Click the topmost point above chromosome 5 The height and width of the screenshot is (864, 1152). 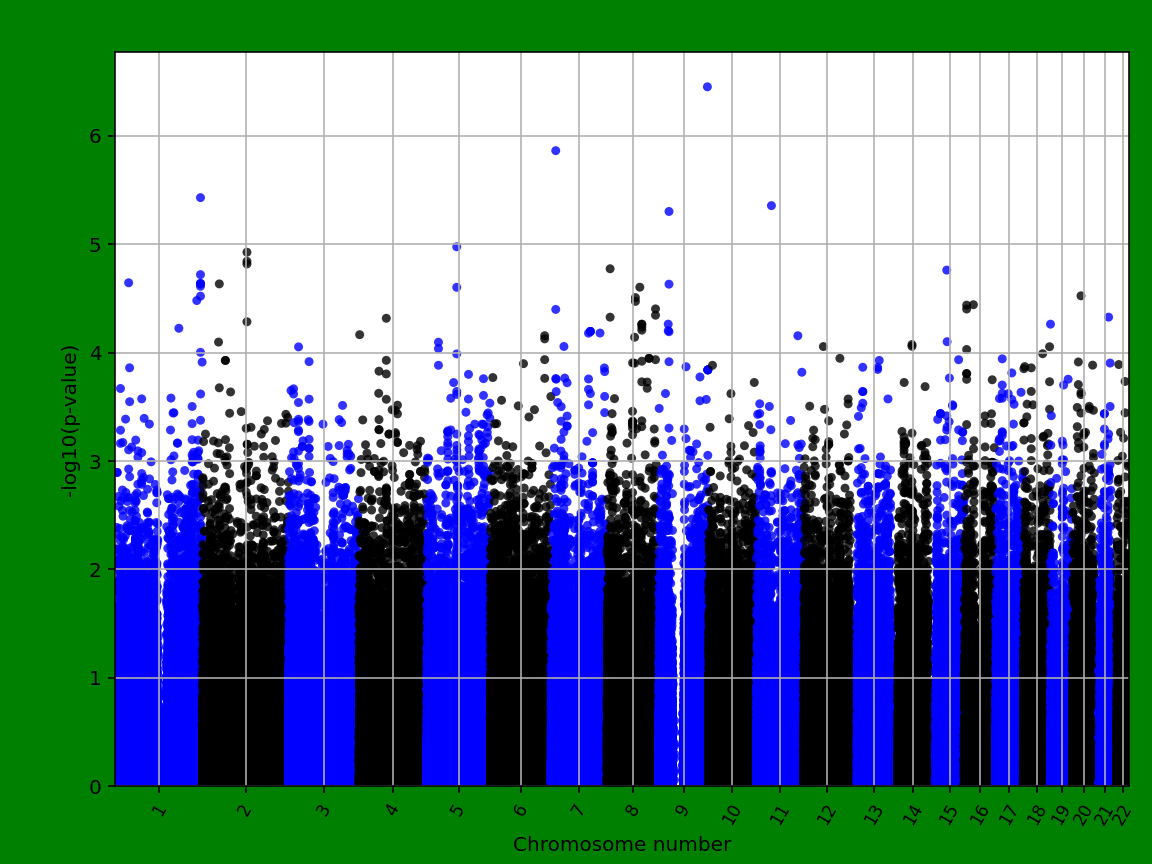coord(459,245)
